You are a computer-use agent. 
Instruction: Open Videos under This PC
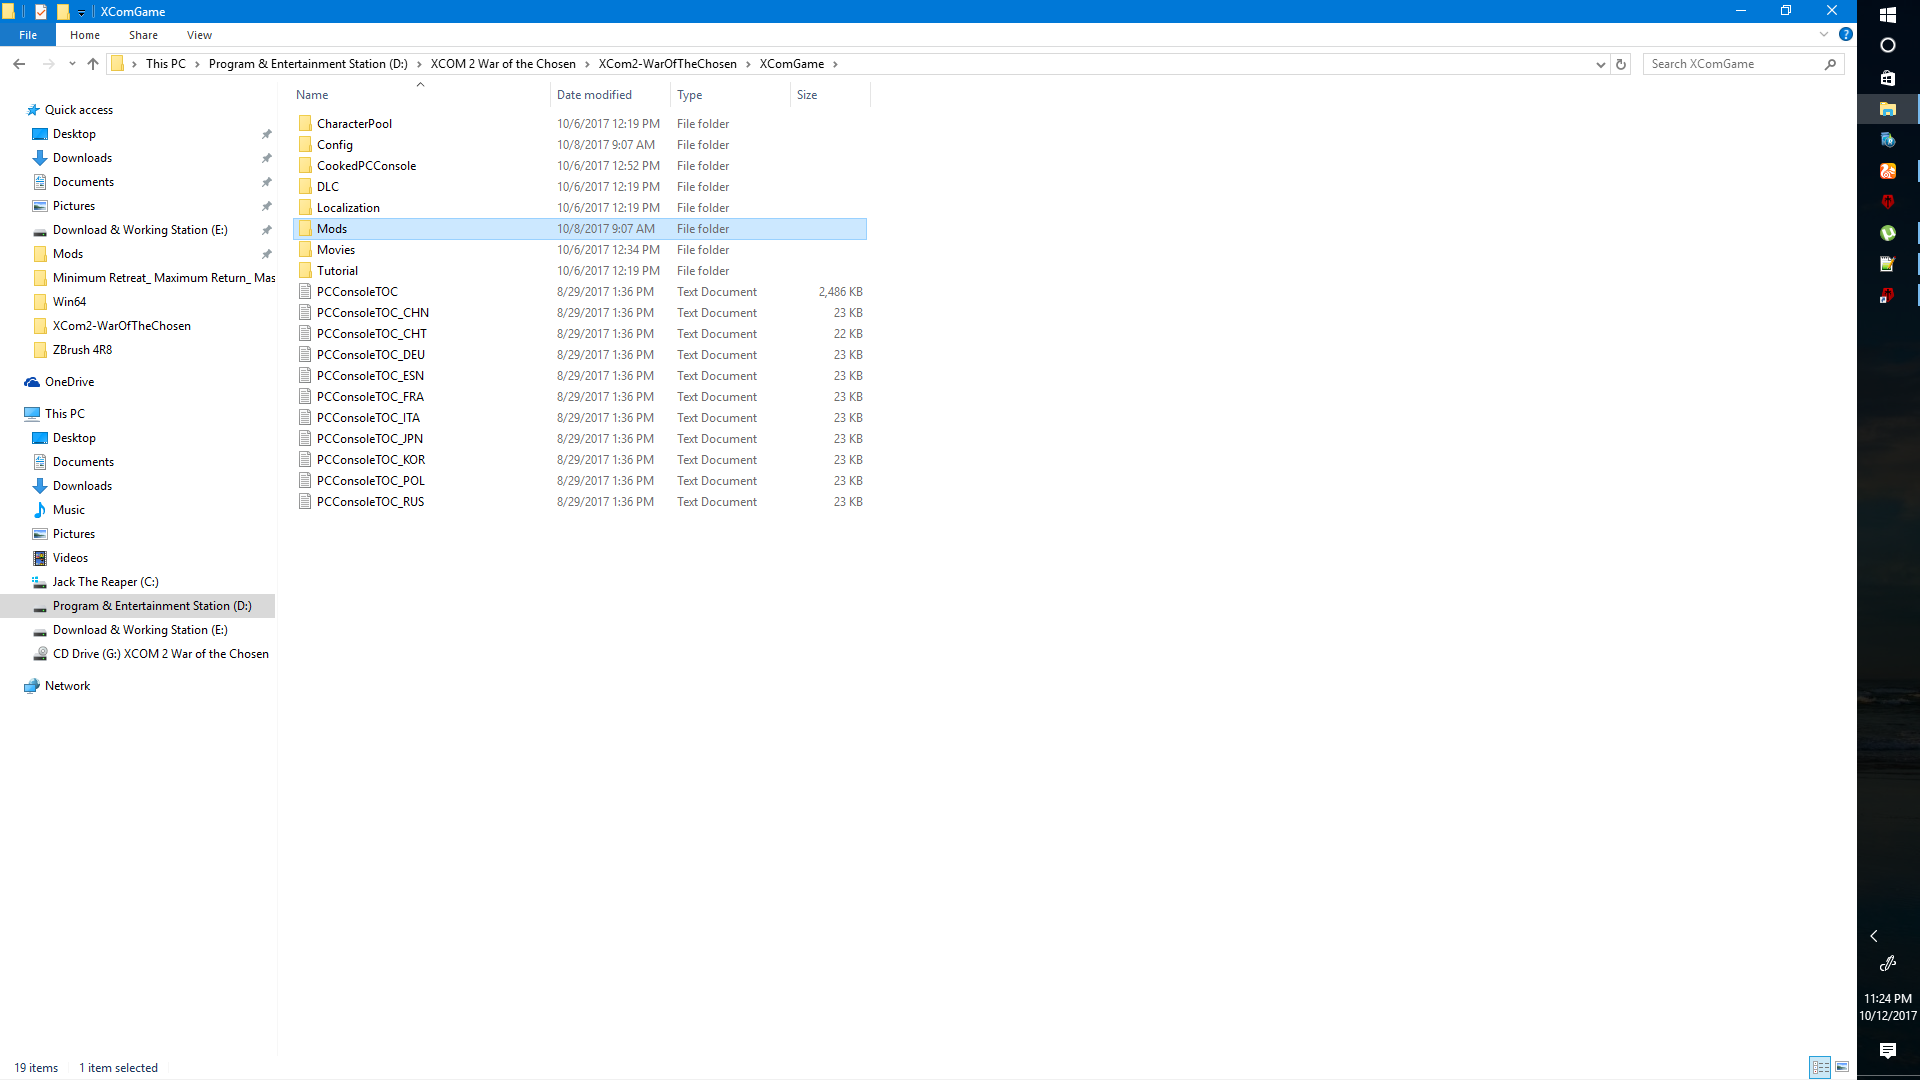70,558
